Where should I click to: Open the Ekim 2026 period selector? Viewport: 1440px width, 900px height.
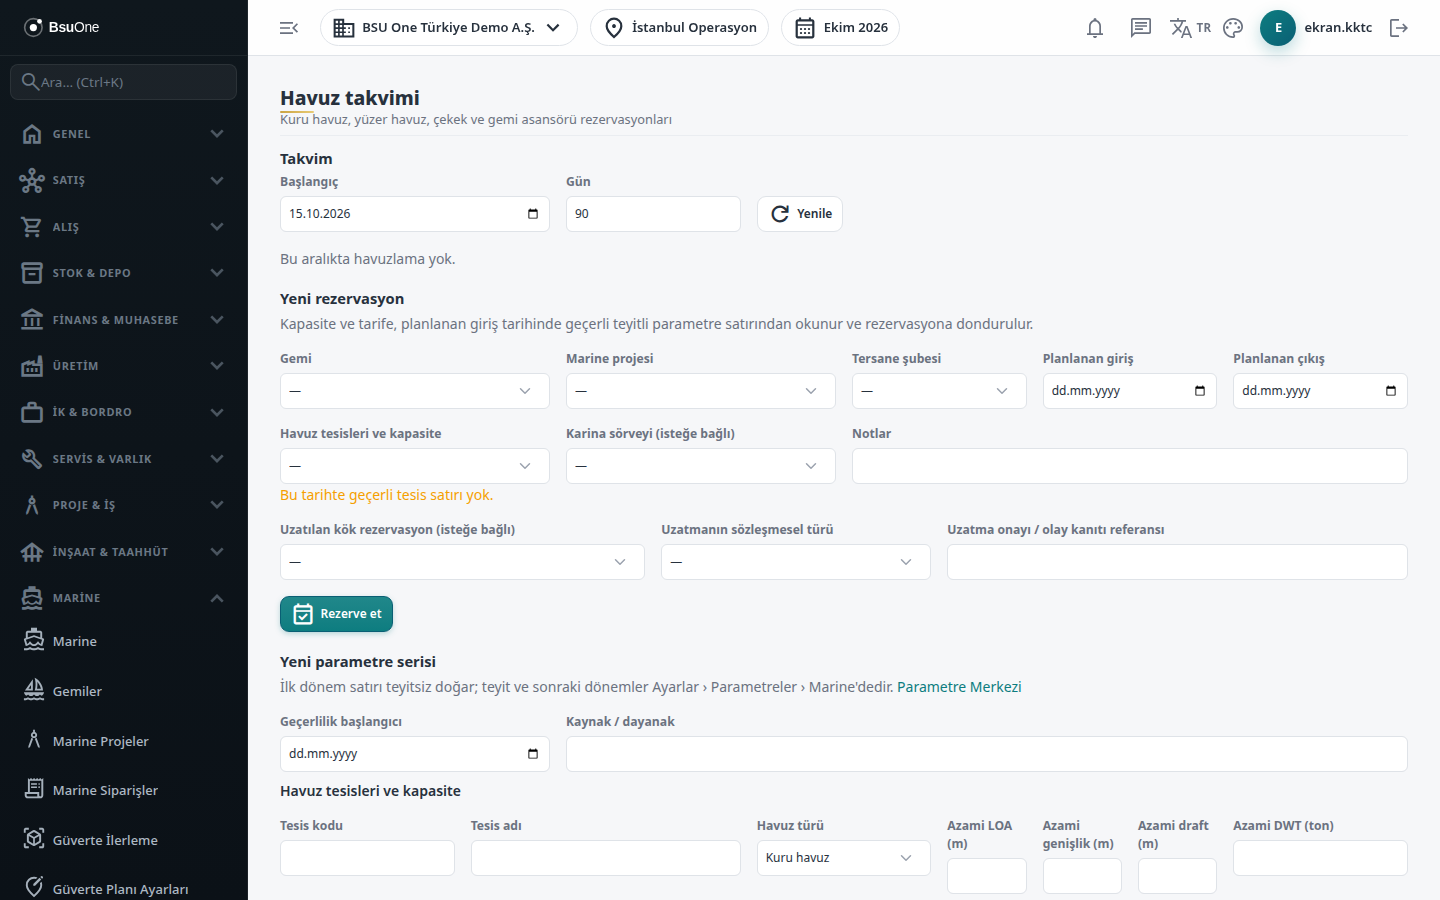tap(841, 28)
